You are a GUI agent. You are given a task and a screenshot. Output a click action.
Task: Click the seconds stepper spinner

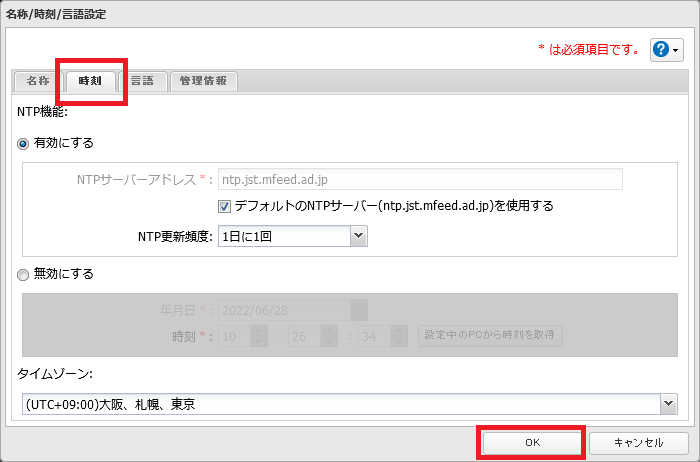point(398,335)
